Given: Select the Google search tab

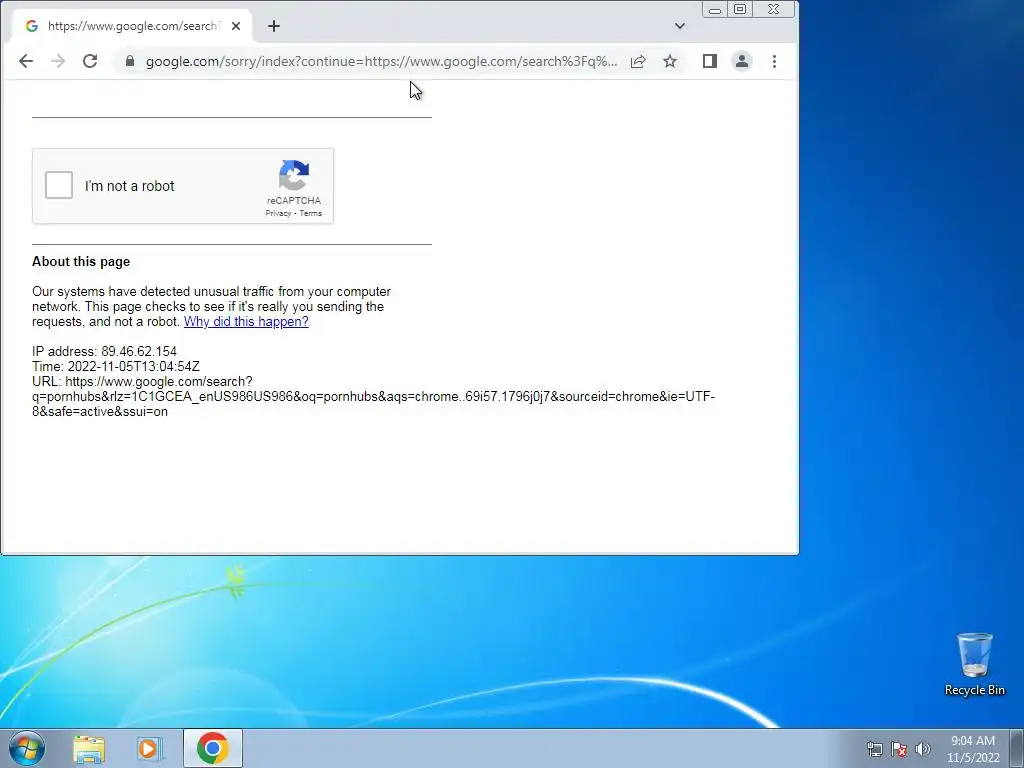Looking at the screenshot, I should pyautogui.click(x=133, y=26).
